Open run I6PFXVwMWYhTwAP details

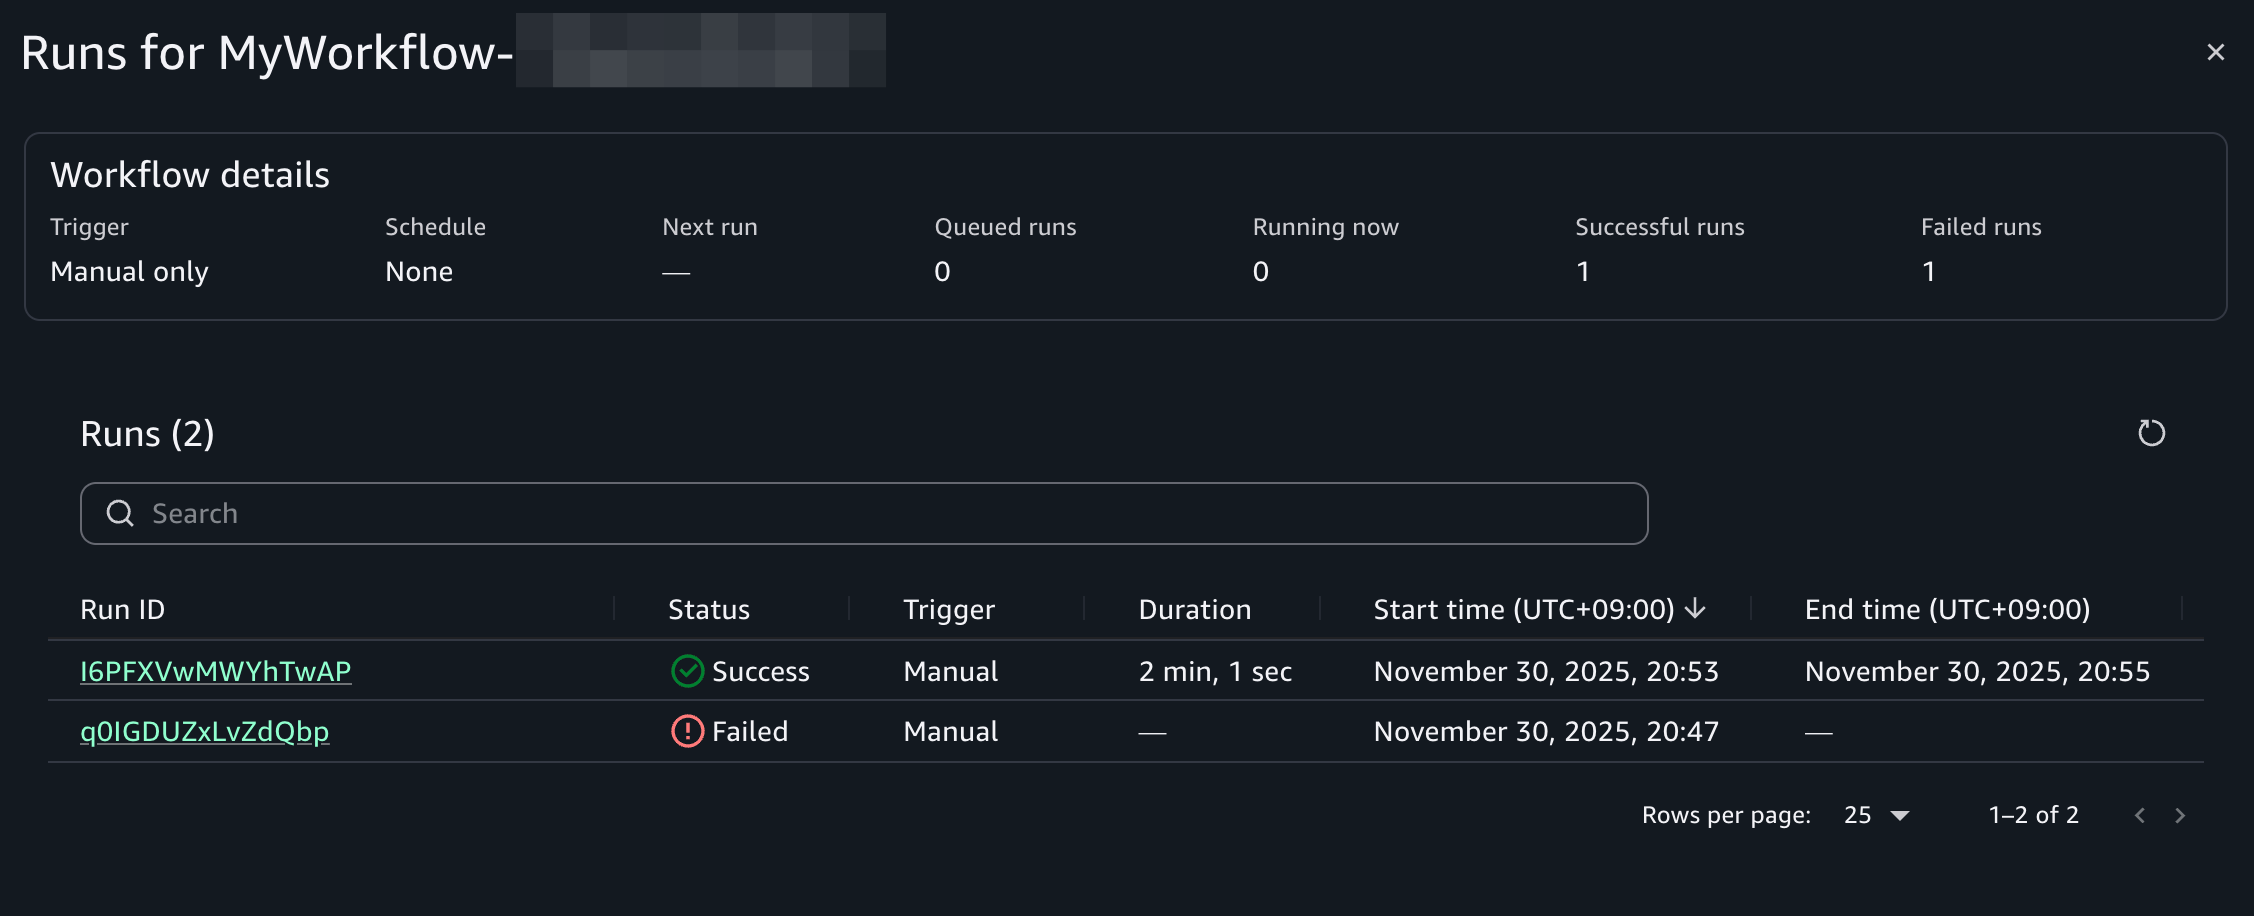point(215,671)
